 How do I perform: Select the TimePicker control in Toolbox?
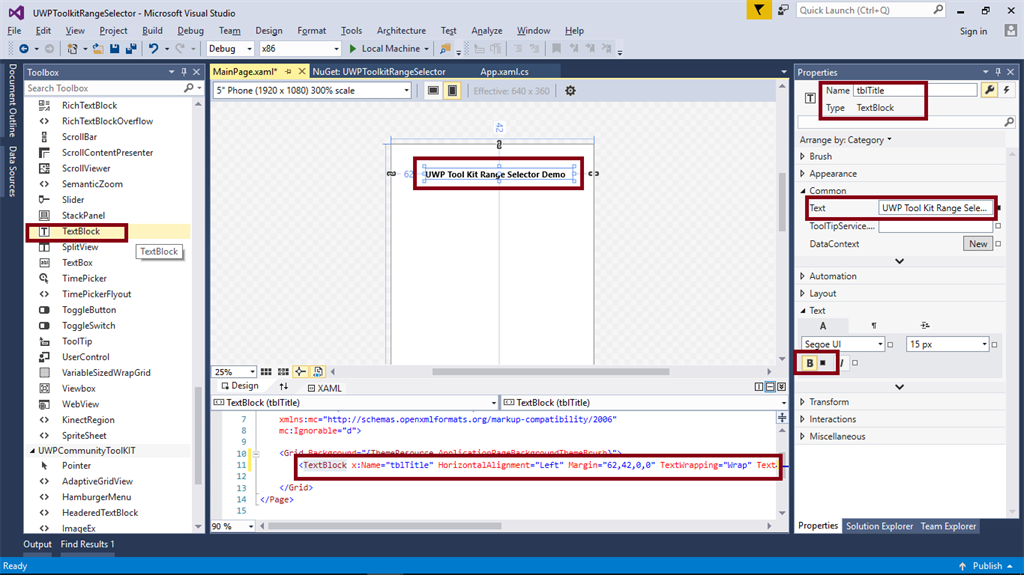pyautogui.click(x=84, y=278)
